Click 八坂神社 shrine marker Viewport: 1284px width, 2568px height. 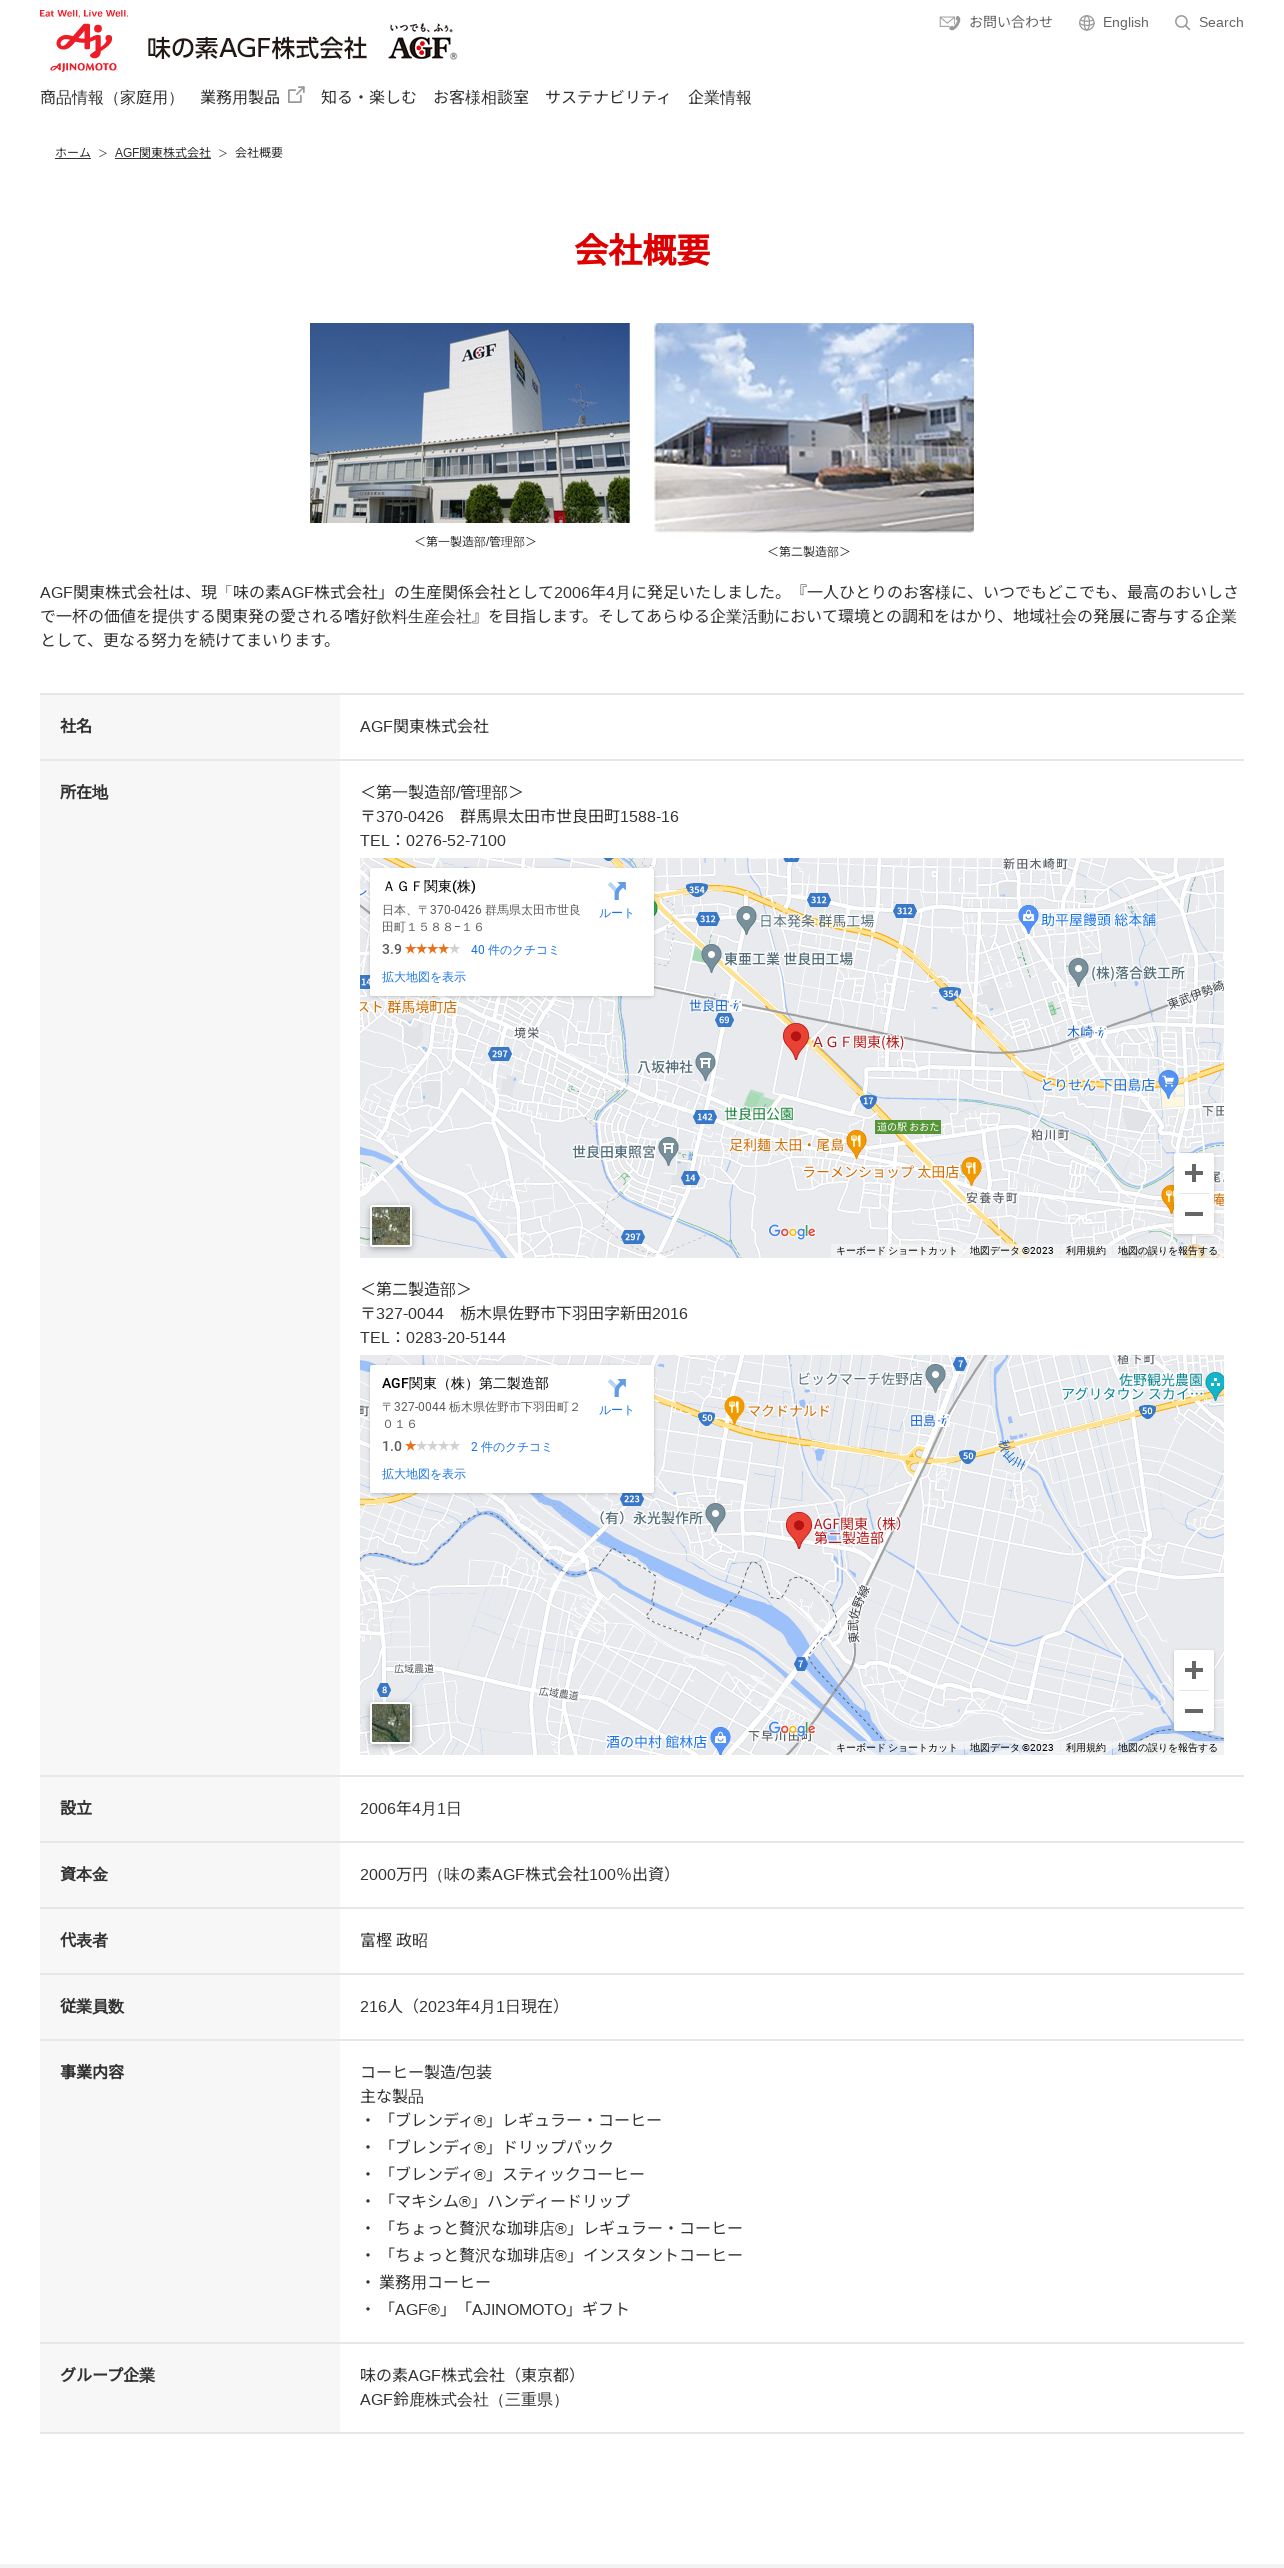[705, 1065]
